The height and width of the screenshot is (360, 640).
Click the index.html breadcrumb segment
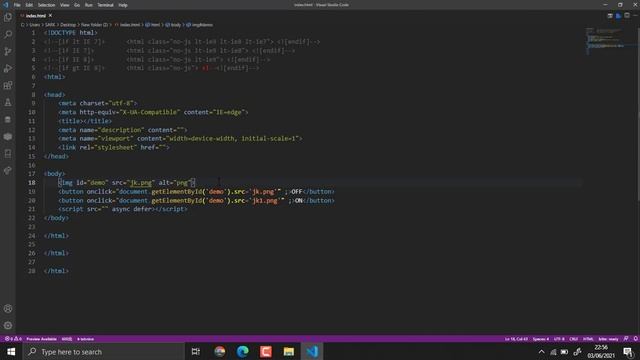click(x=130, y=25)
